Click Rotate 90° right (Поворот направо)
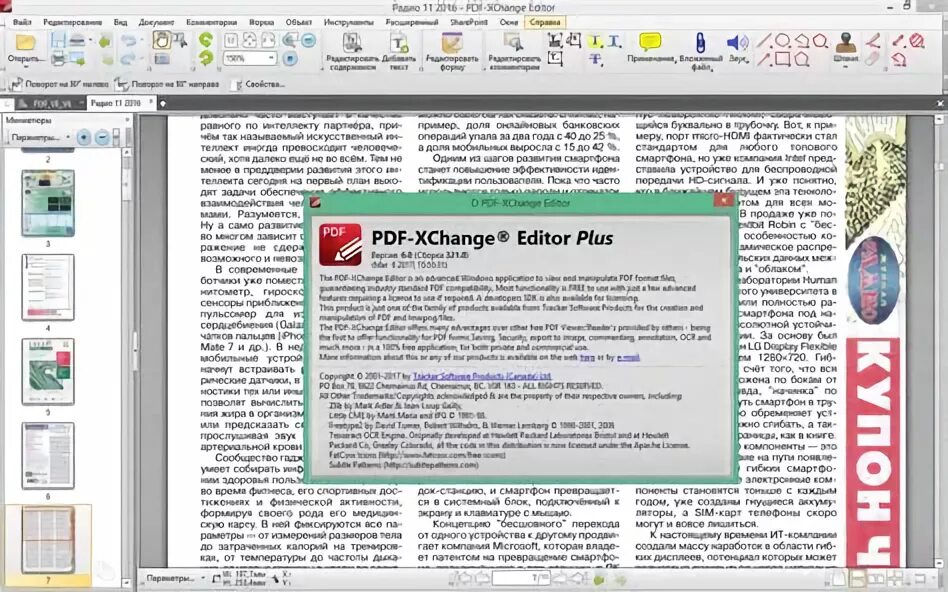 [167, 84]
